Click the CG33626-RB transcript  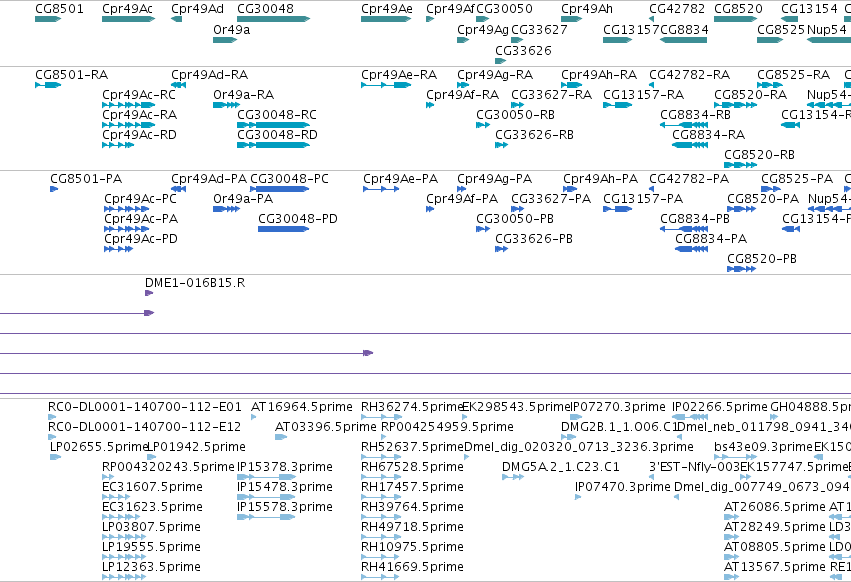pos(501,145)
